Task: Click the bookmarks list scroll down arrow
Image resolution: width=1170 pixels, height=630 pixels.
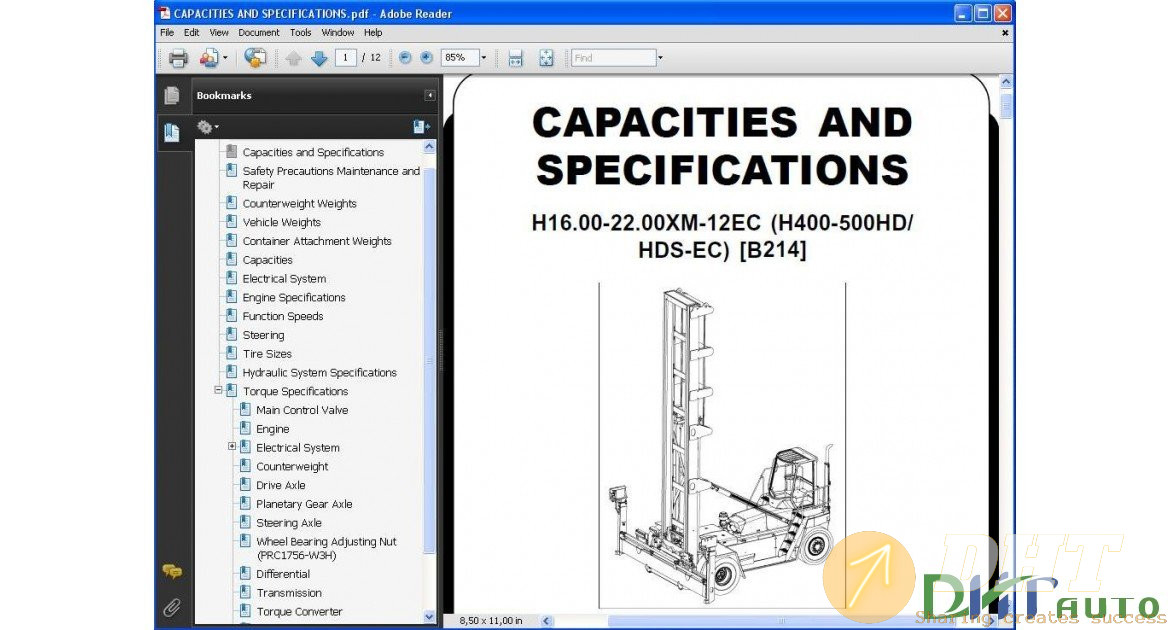Action: click(429, 617)
